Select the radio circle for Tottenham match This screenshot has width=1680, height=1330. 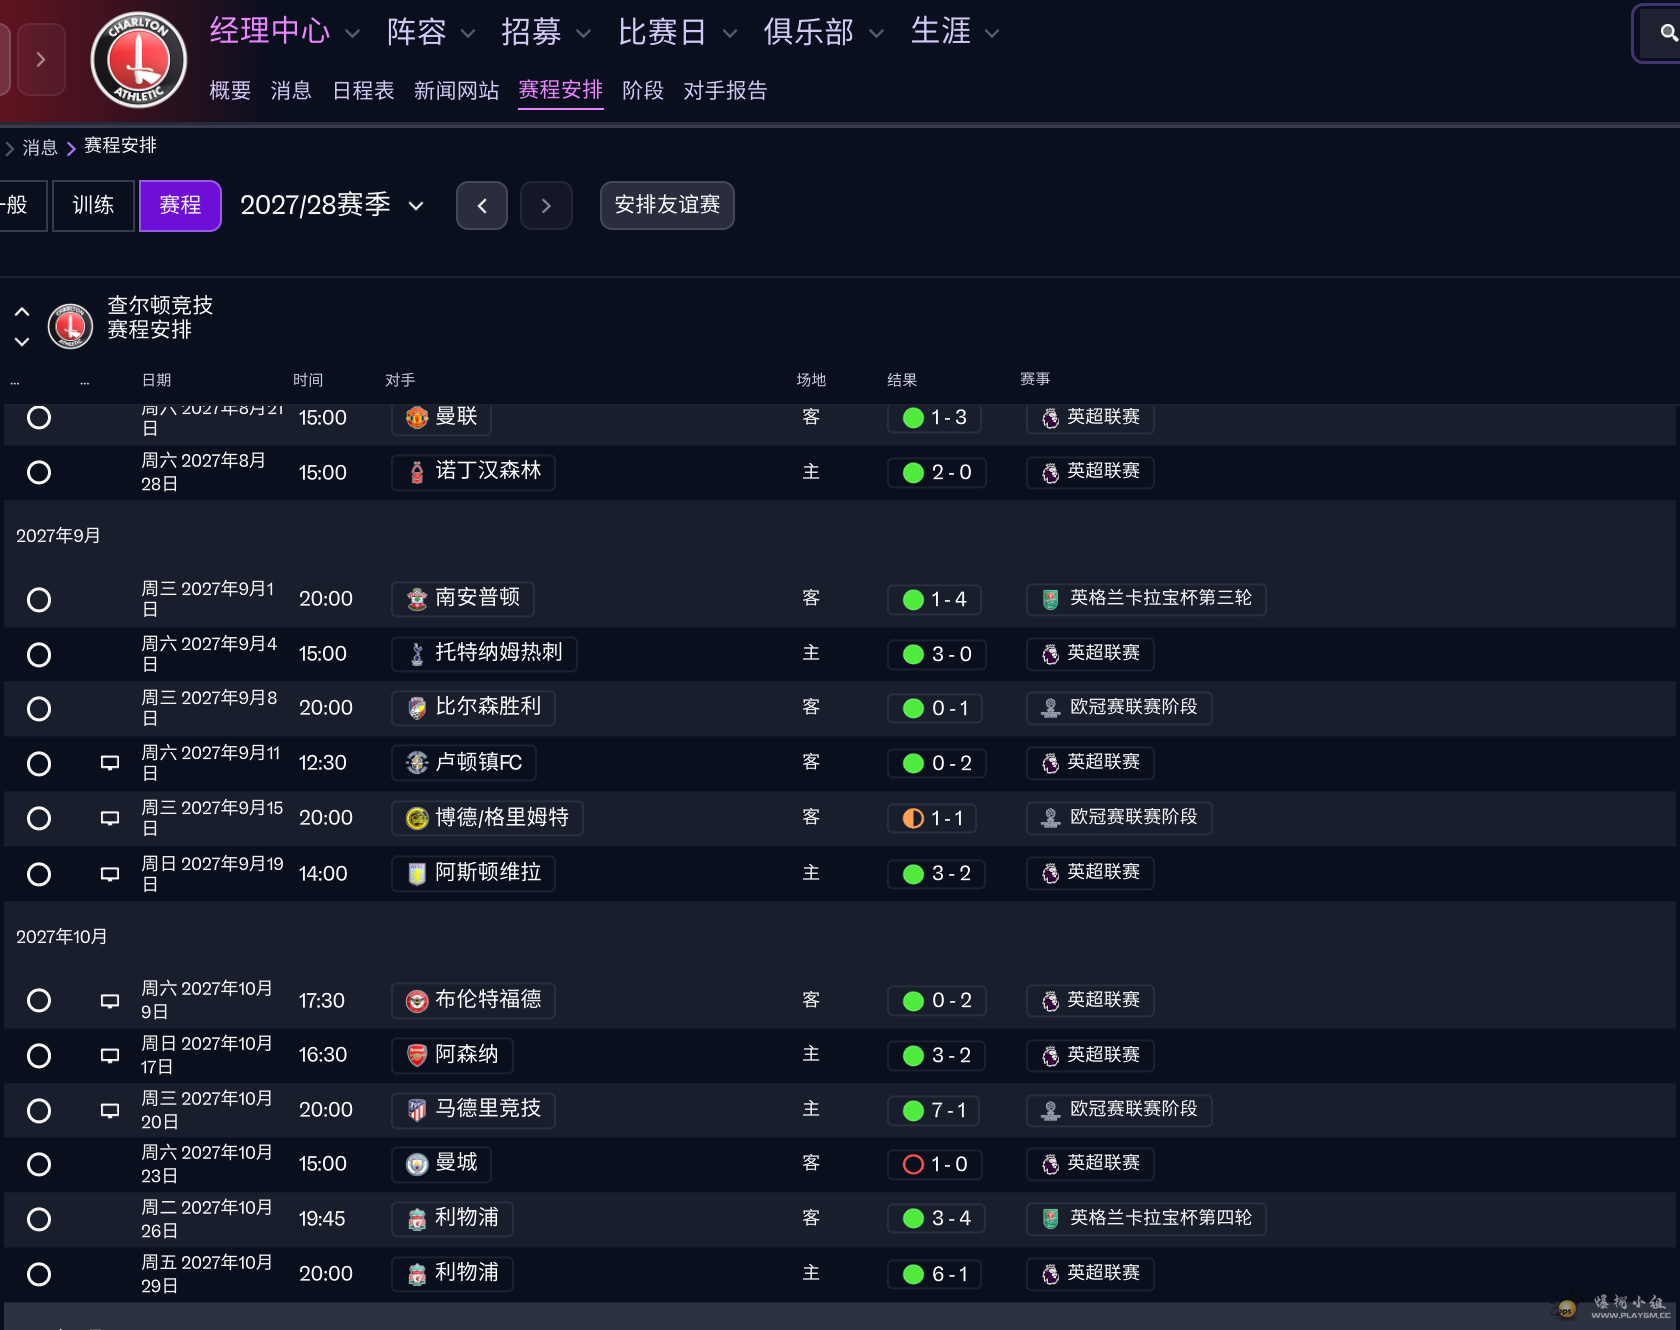[x=39, y=654]
